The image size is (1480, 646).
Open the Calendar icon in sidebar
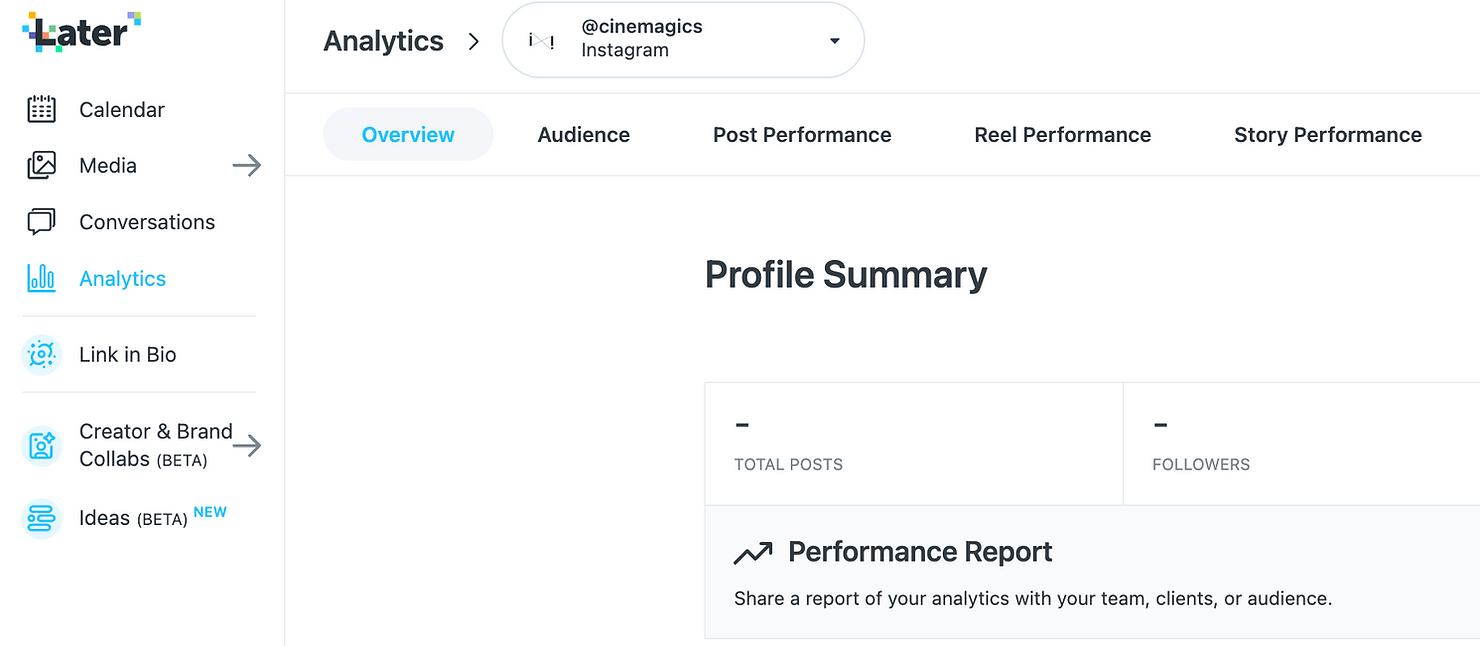click(x=41, y=110)
